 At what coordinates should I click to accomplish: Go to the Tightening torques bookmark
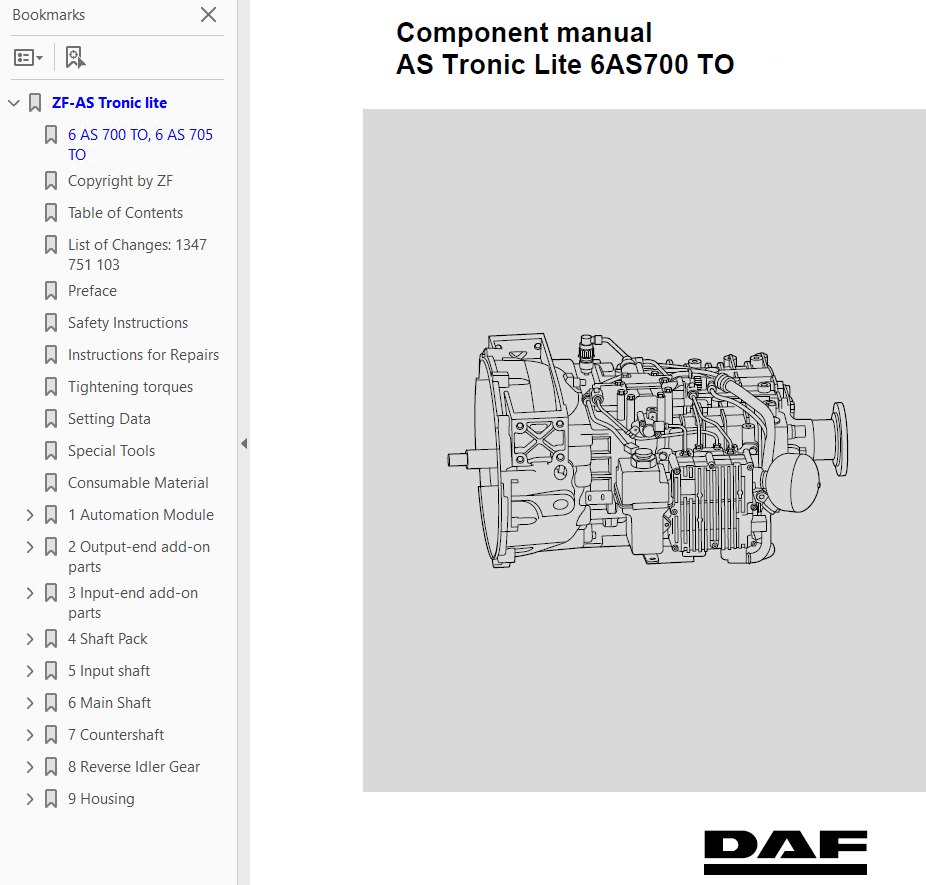[130, 387]
